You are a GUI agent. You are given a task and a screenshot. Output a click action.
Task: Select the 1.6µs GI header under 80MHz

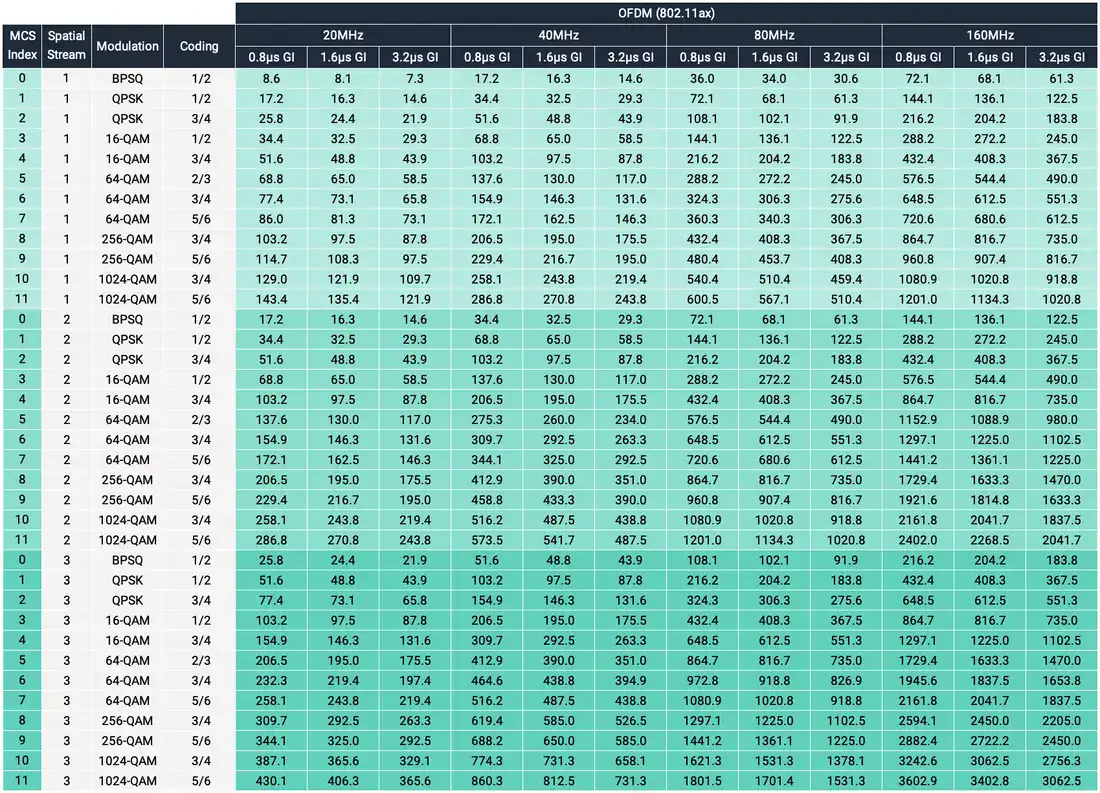[x=774, y=58]
